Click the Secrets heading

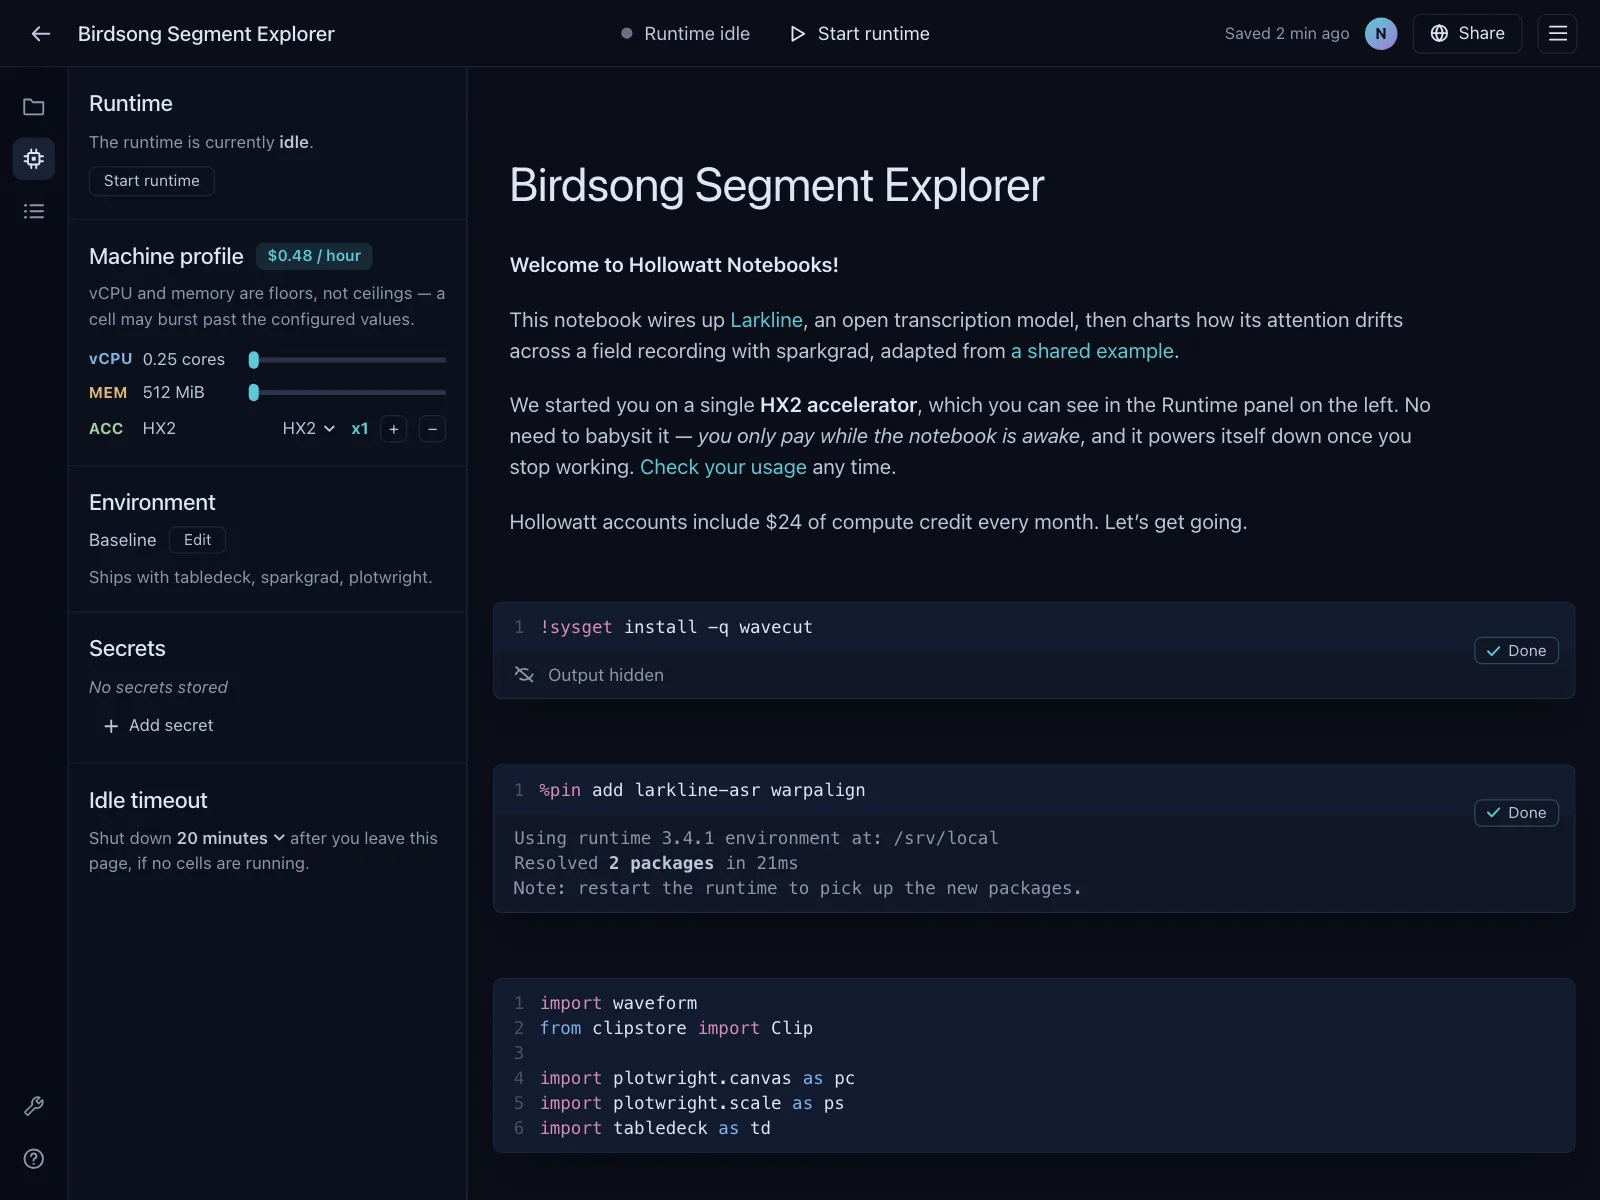point(127,648)
